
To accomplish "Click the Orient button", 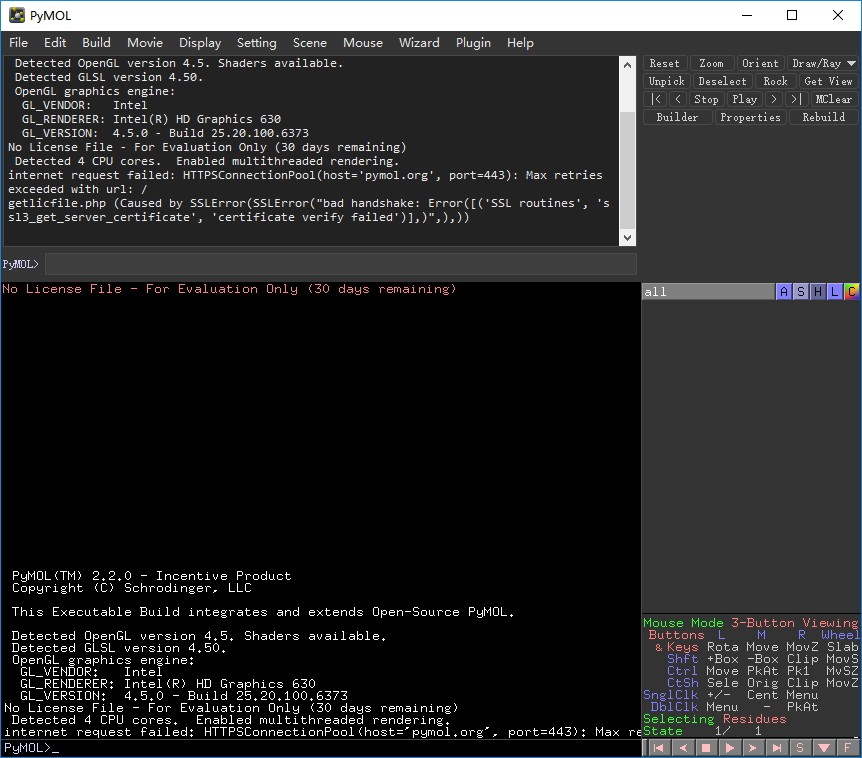I will pyautogui.click(x=760, y=63).
